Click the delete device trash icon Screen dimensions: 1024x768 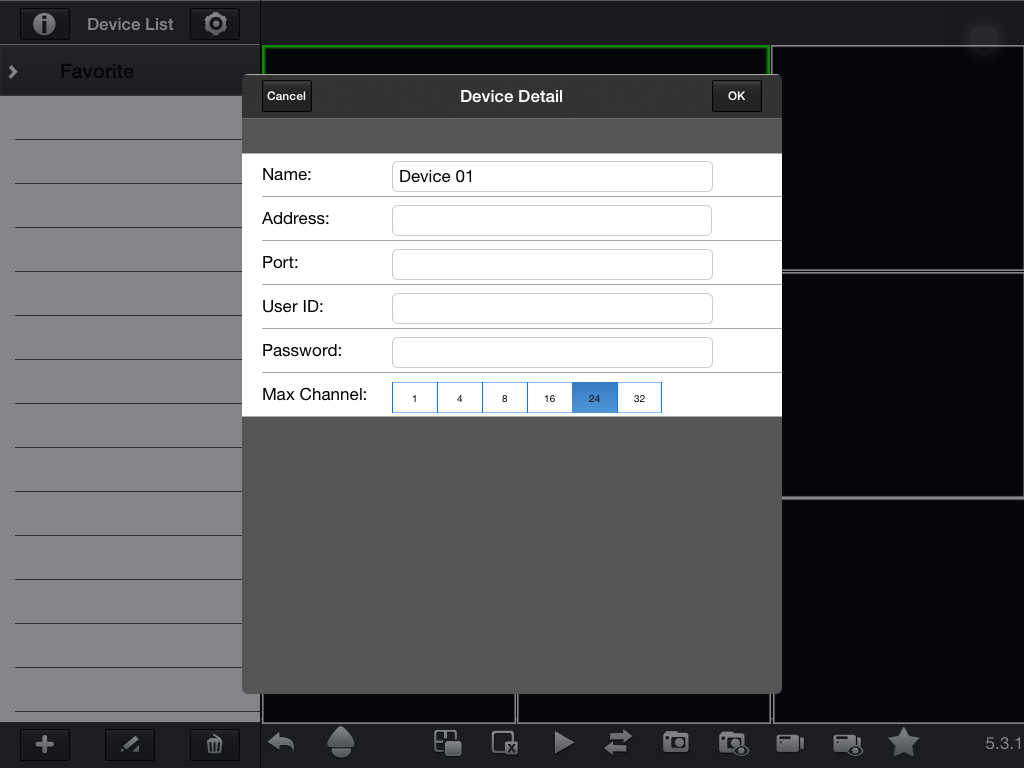(x=215, y=744)
